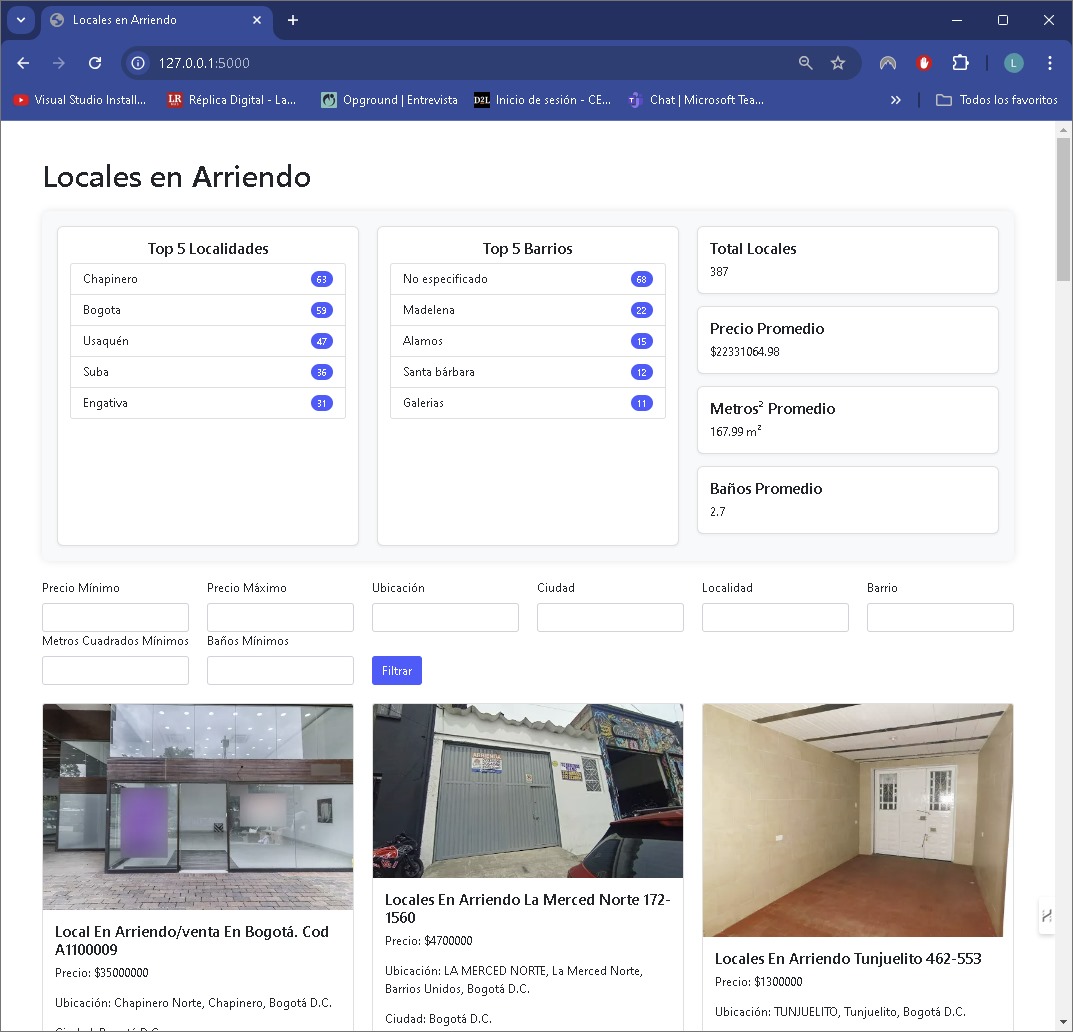Focus the Baños Mínimos input field
Image resolution: width=1073 pixels, height=1032 pixels.
coord(280,671)
